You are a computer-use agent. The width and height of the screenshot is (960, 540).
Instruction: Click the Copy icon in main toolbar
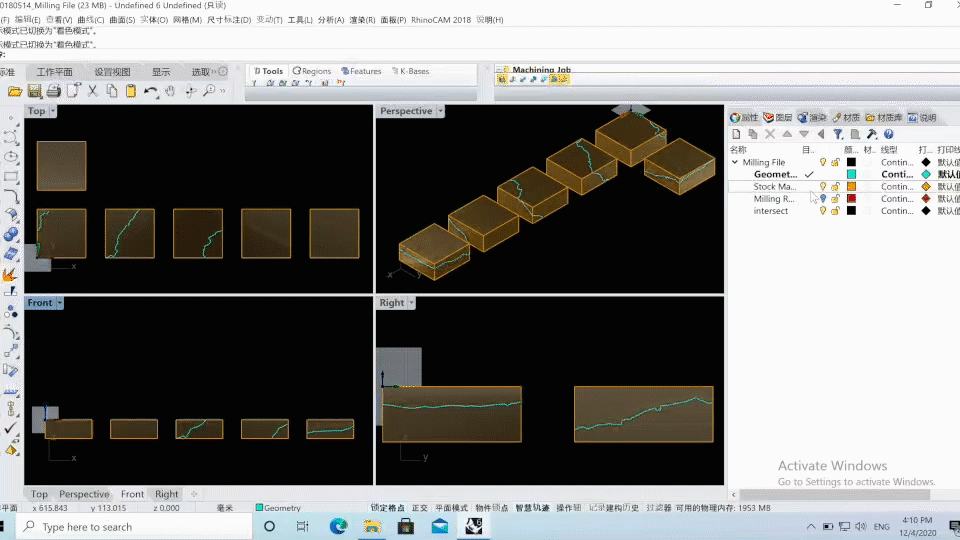[112, 91]
